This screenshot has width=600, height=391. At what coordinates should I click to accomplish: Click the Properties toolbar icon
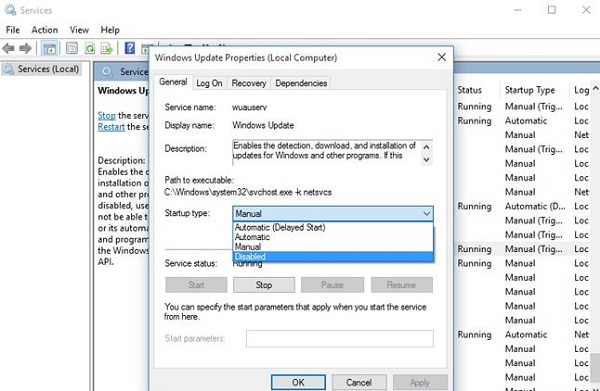tap(72, 48)
